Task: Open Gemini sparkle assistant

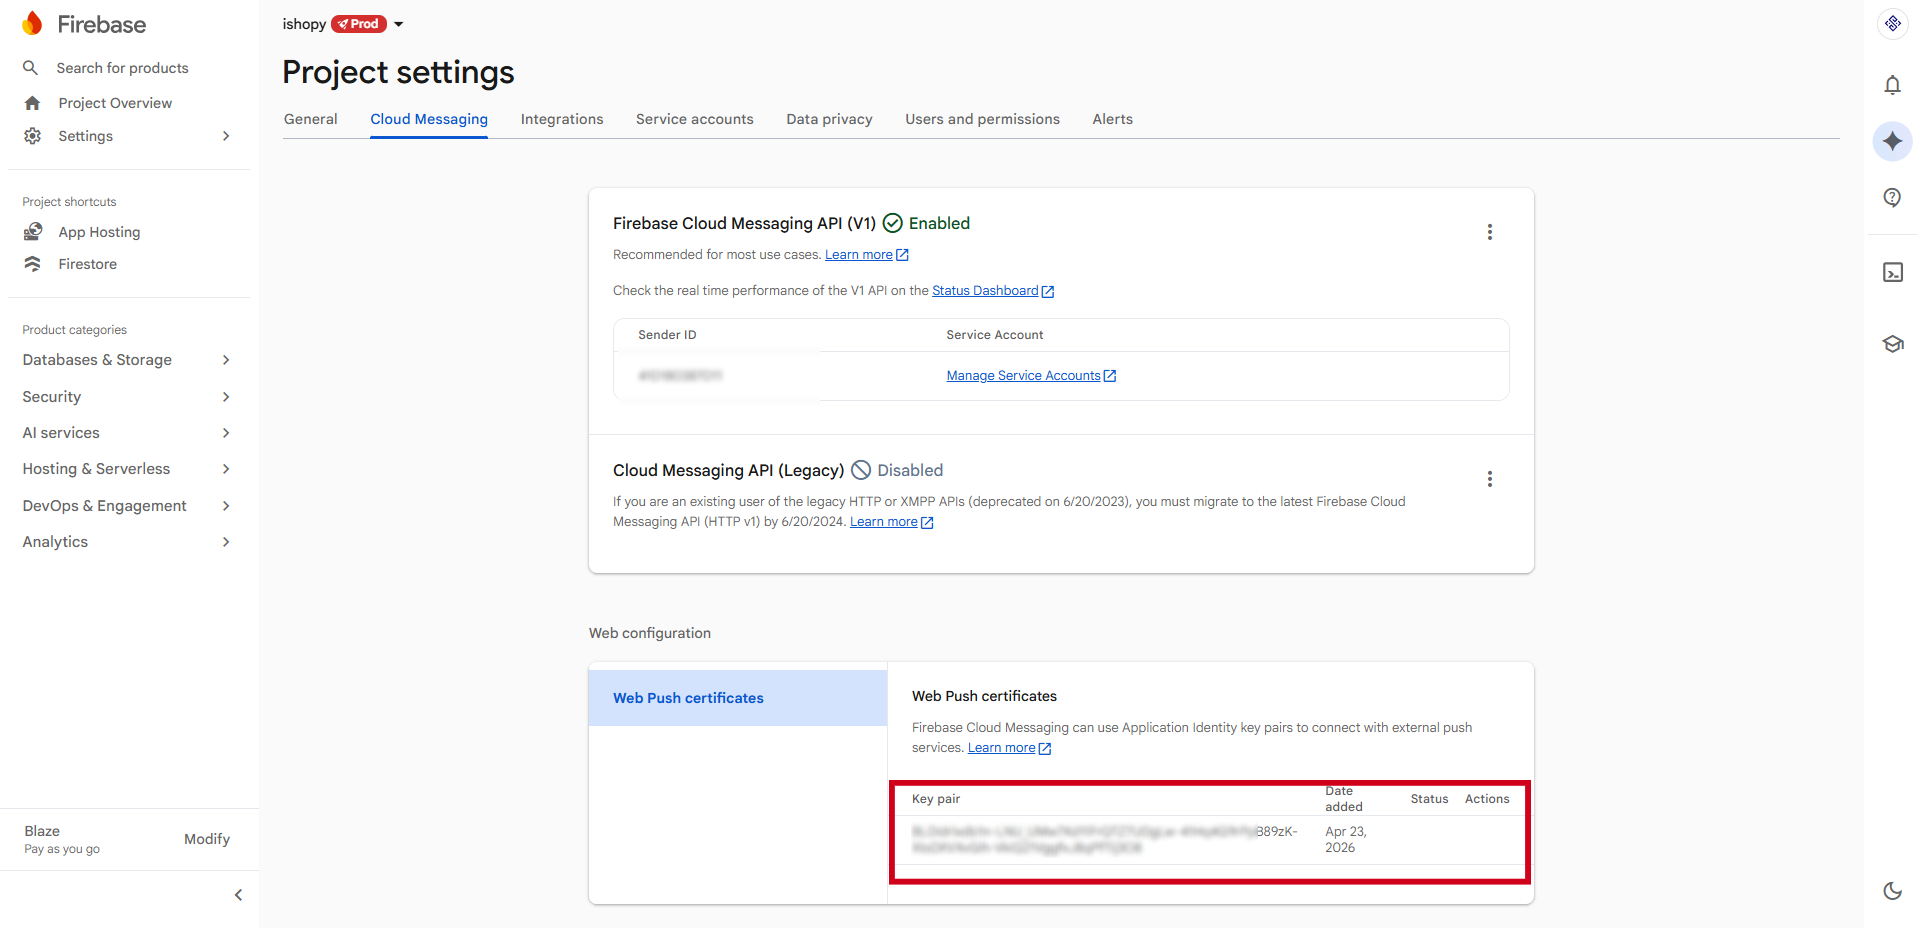Action: click(1892, 141)
